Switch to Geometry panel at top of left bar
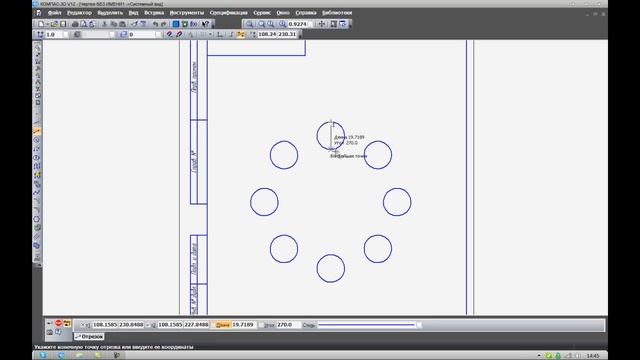The height and width of the screenshot is (360, 640). [x=37, y=47]
